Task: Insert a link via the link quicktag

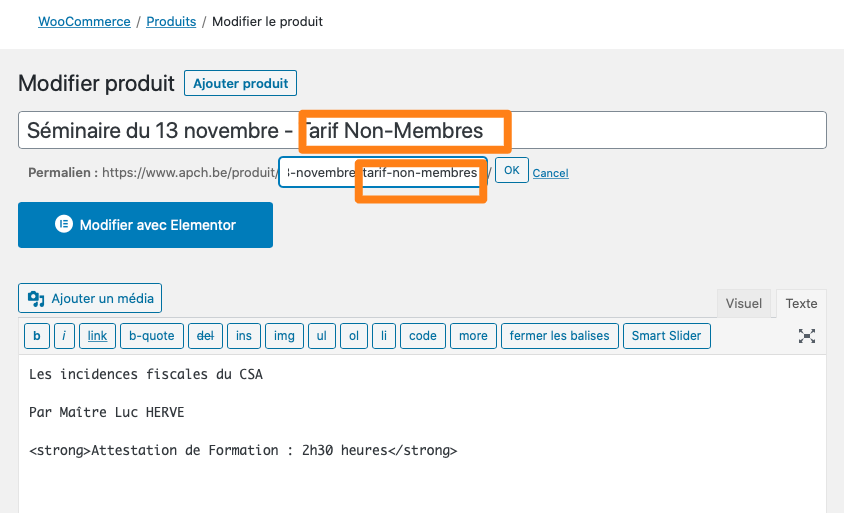Action: tap(97, 336)
